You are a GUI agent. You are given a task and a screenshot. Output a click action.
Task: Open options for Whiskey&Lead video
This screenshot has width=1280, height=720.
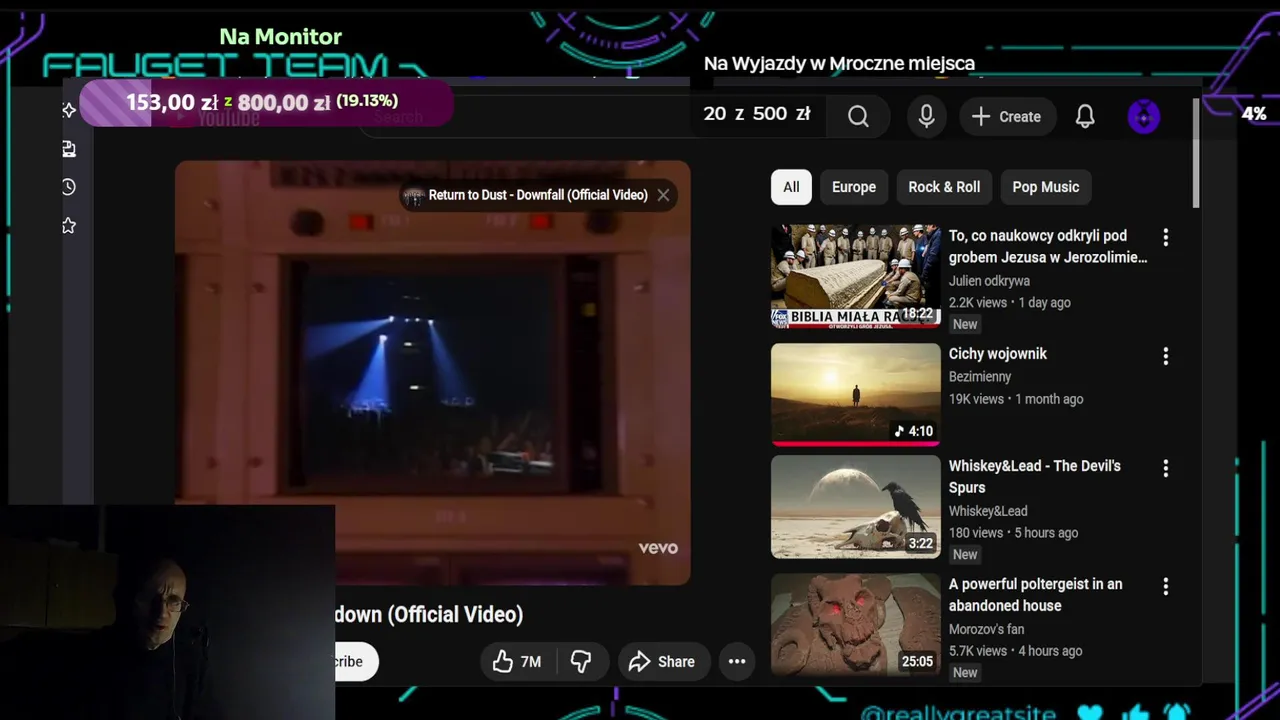pos(1165,468)
